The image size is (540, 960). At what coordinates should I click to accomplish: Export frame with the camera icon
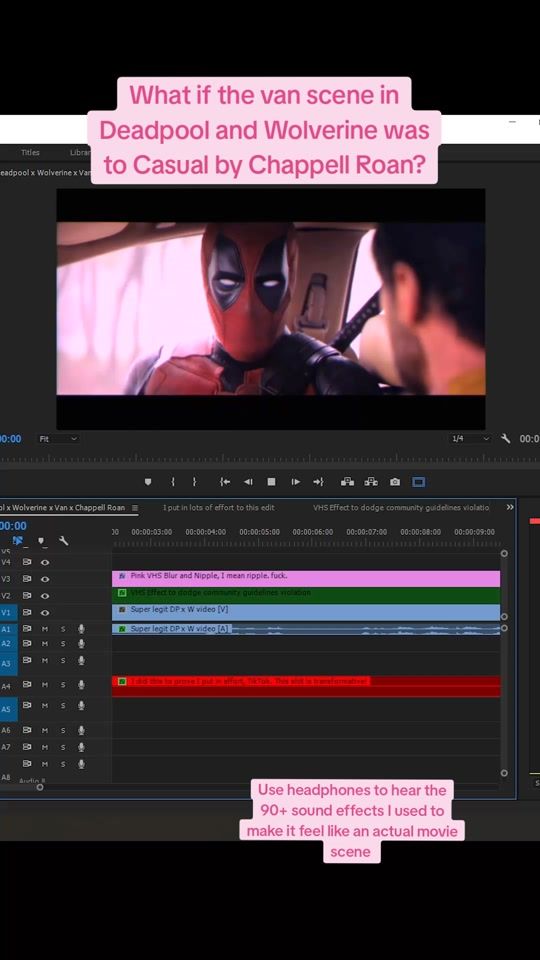[395, 482]
